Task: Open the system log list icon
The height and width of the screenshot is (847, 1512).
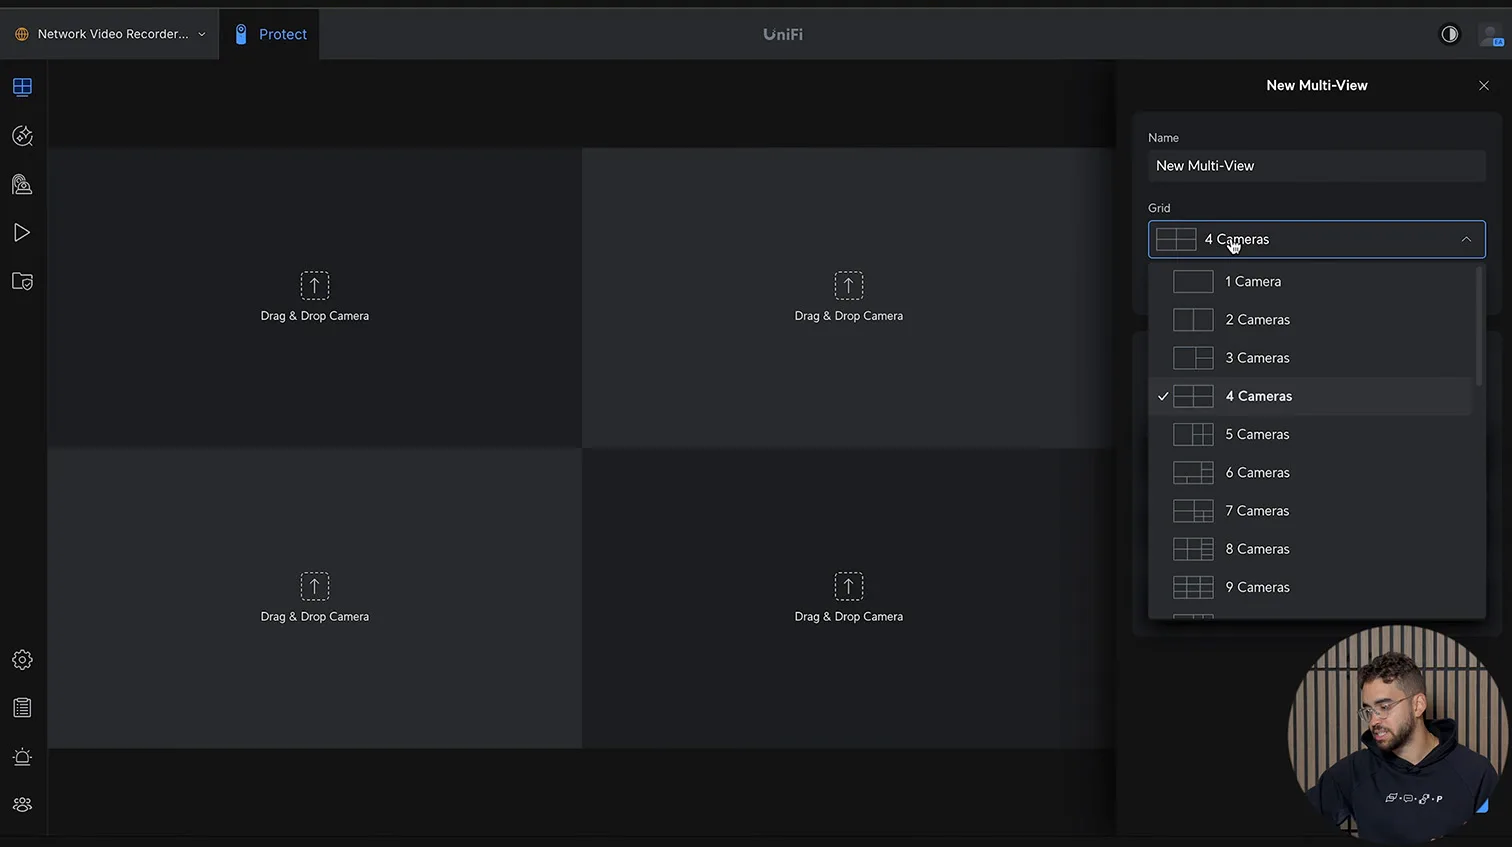Action: tap(22, 708)
